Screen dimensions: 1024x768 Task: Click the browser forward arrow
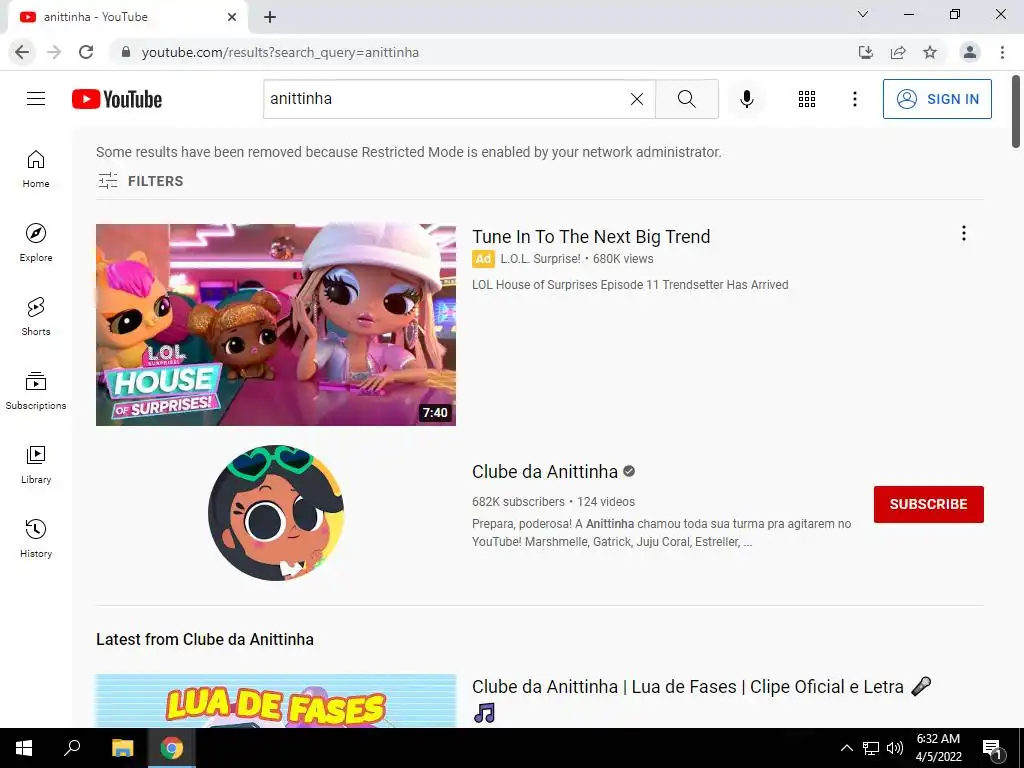[x=54, y=52]
